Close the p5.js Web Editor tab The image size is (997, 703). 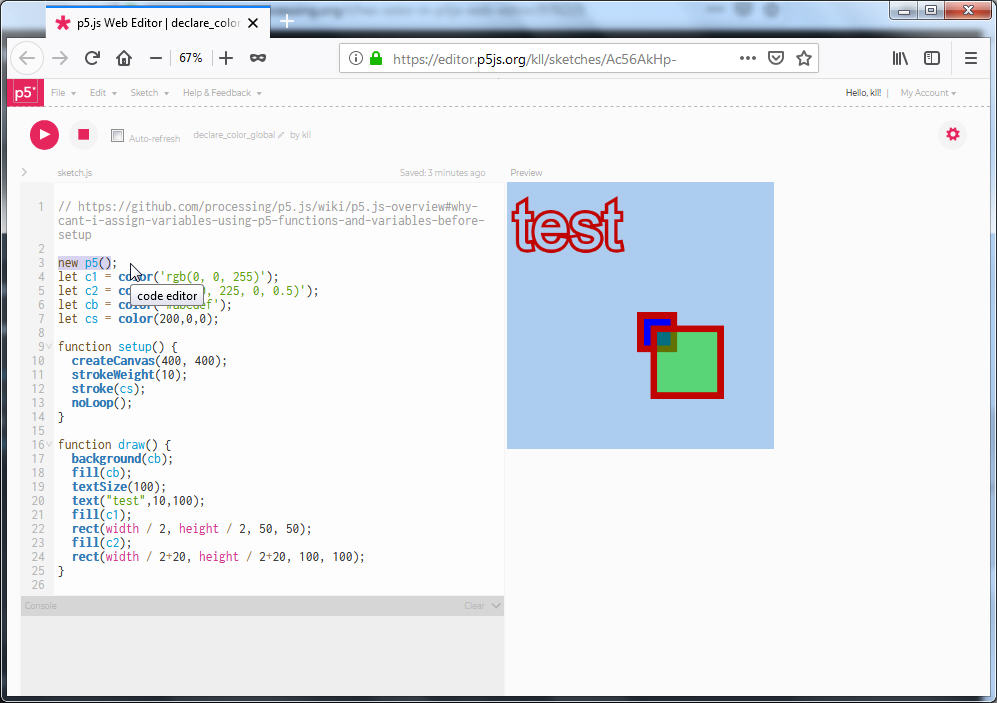252,23
